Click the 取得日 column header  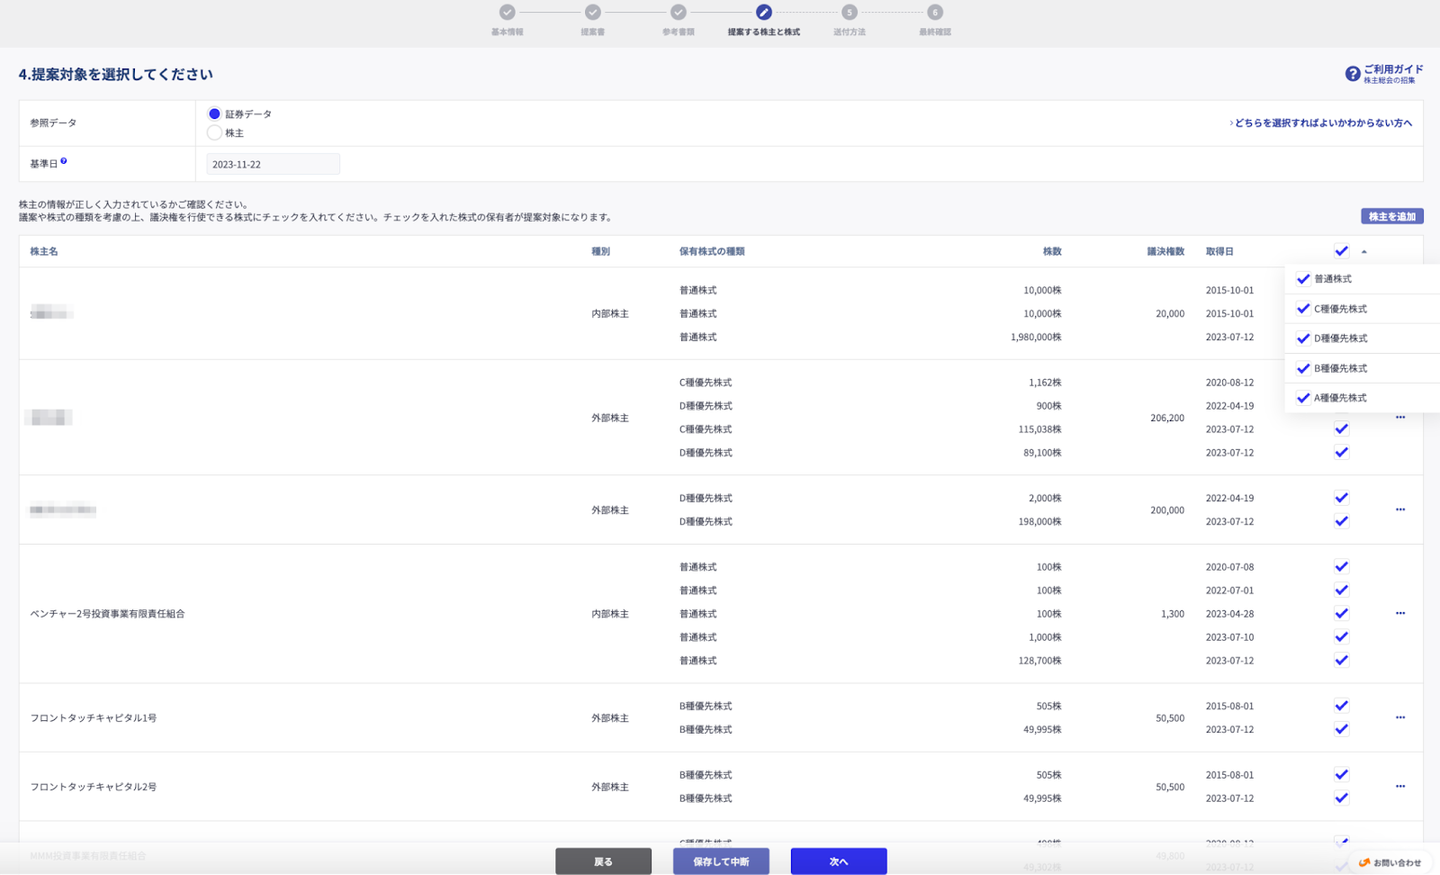[1219, 252]
